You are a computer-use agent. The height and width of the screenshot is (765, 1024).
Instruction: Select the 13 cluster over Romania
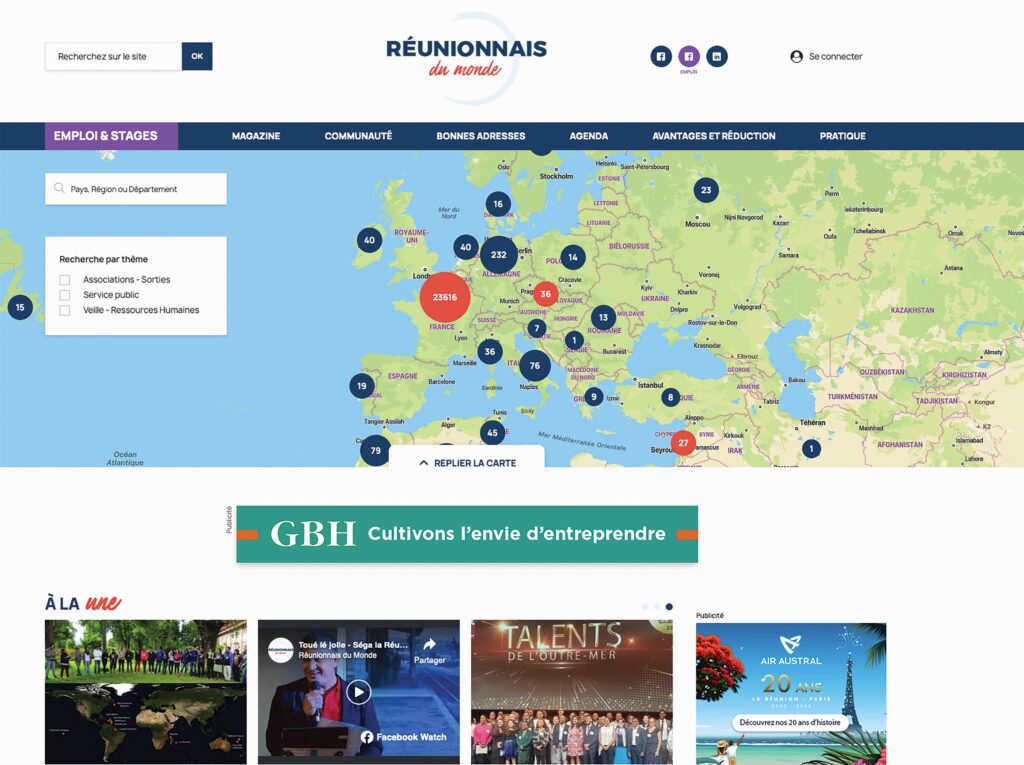[x=603, y=317]
